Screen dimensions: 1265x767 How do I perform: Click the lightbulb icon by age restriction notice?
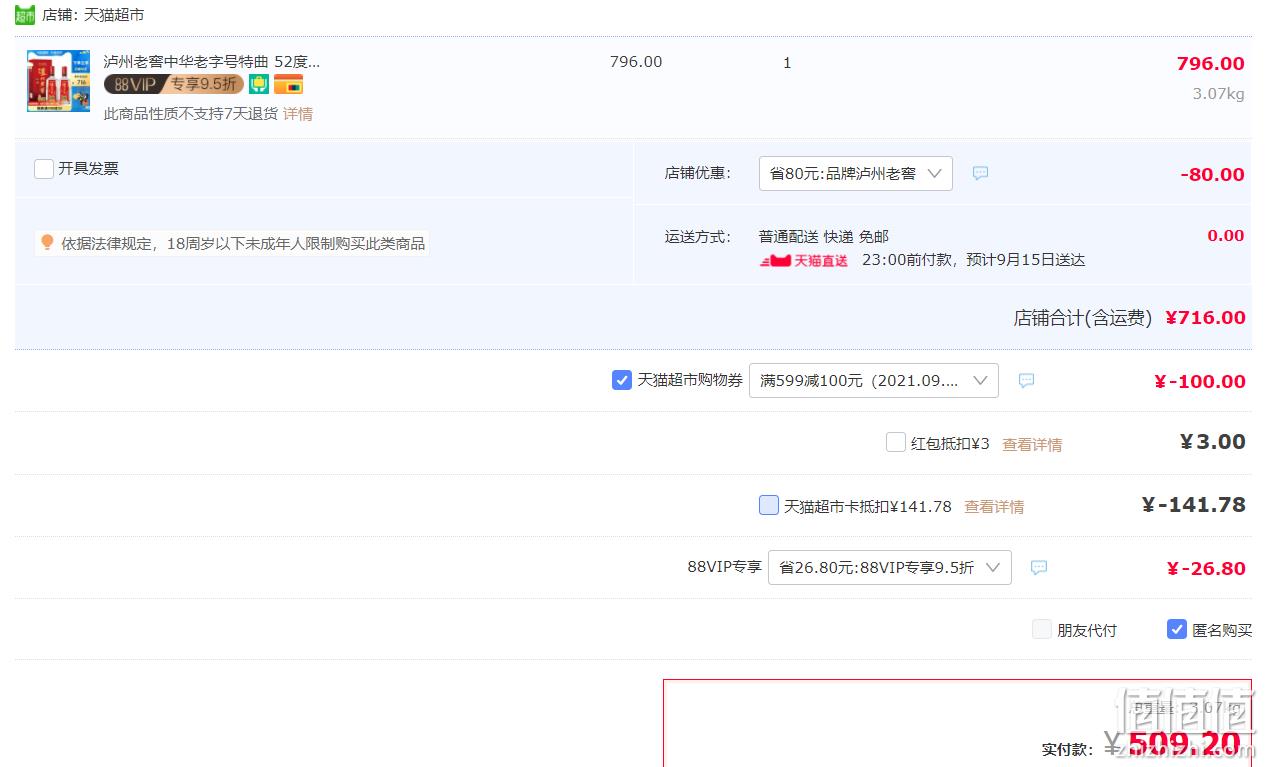(47, 242)
